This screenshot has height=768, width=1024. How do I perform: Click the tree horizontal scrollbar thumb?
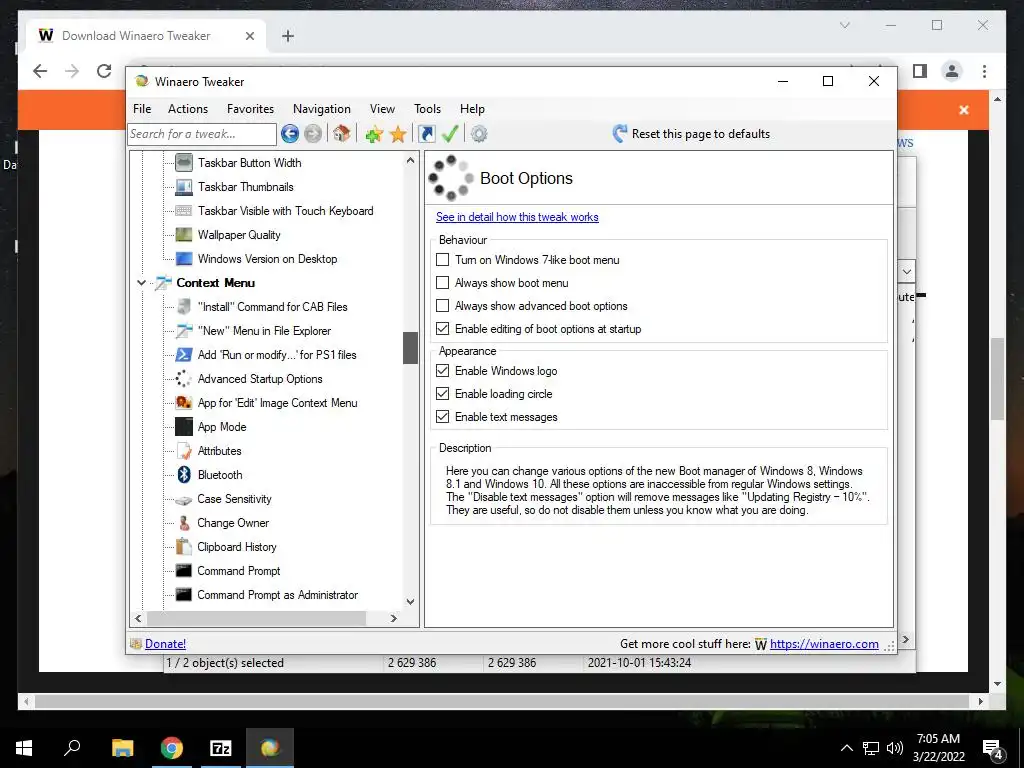click(256, 618)
